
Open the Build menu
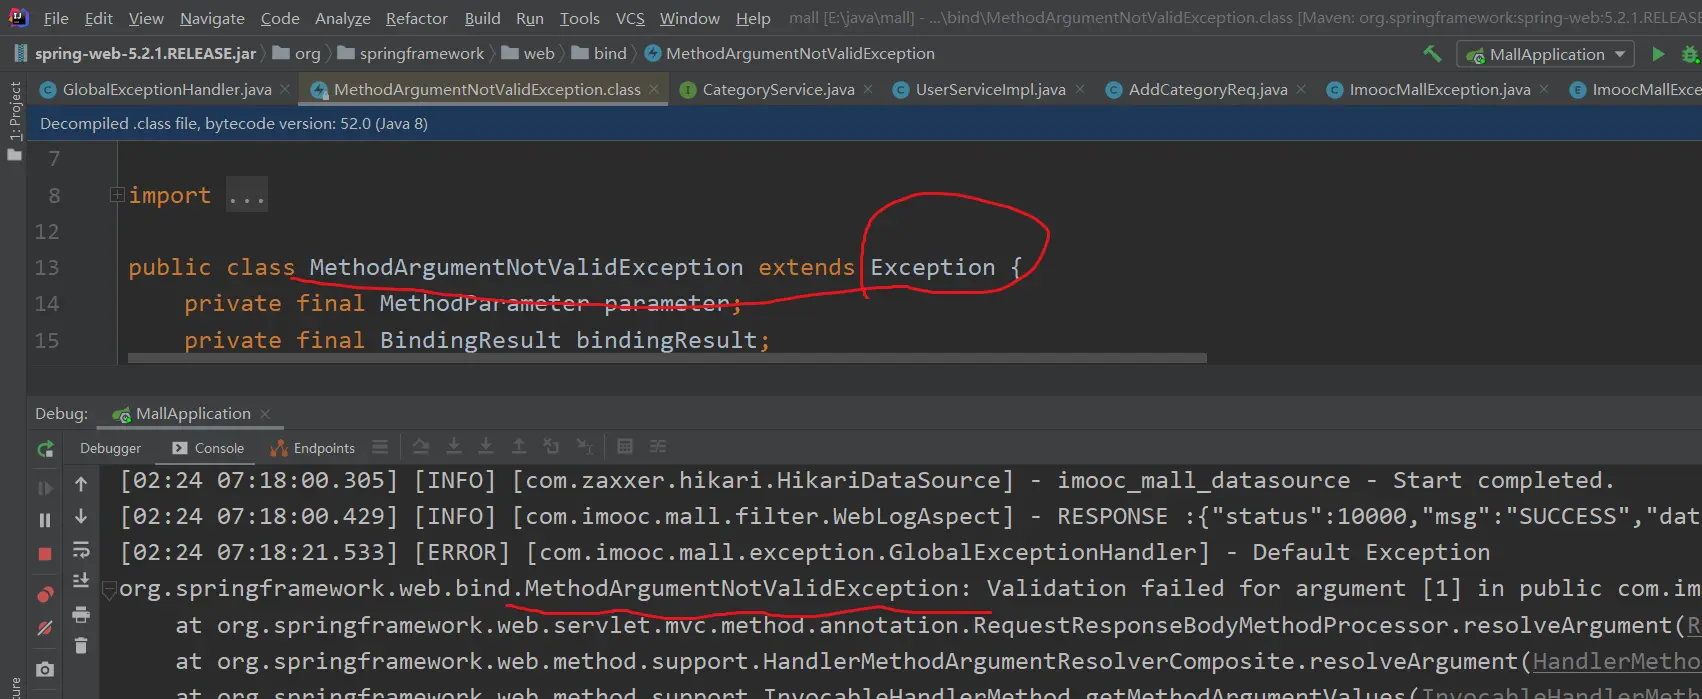click(482, 18)
